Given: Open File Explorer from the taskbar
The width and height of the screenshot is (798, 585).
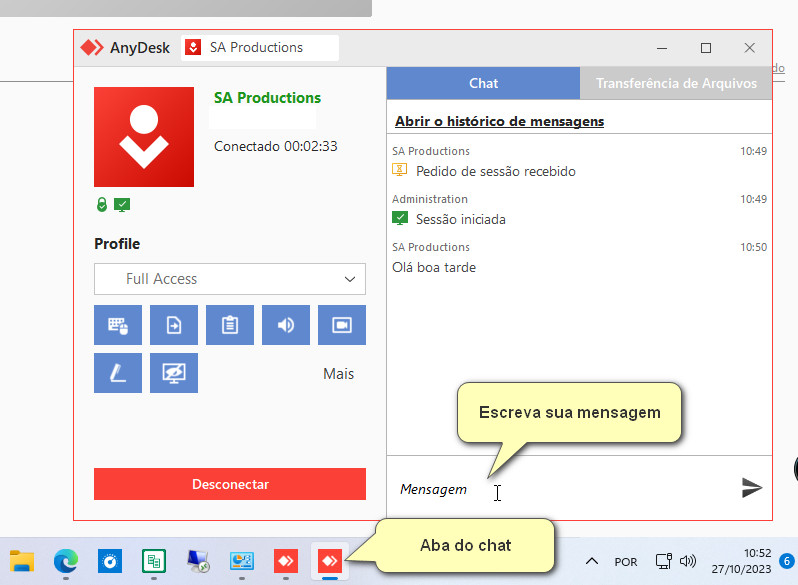Looking at the screenshot, I should point(22,561).
